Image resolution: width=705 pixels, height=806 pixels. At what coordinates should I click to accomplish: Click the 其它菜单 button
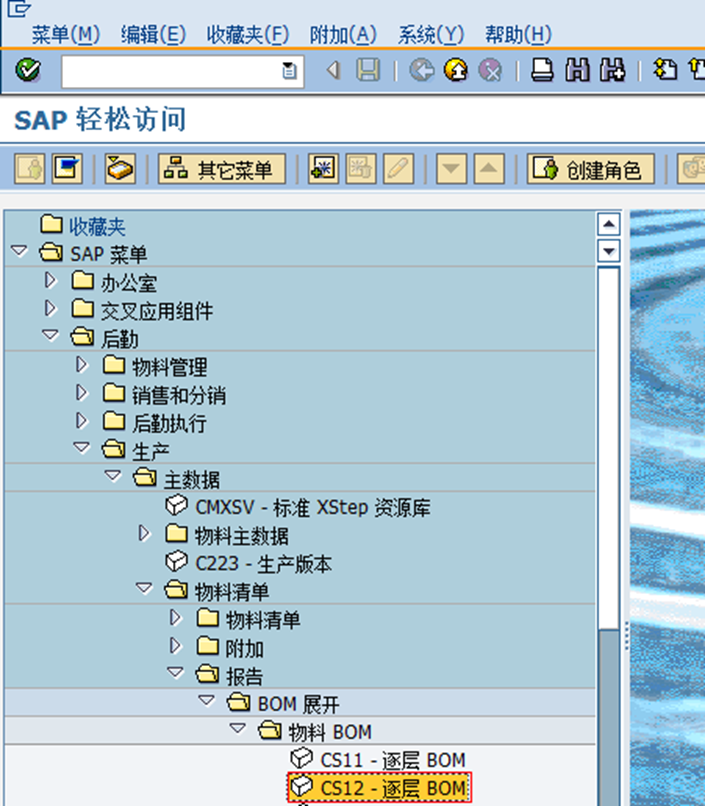[x=221, y=169]
